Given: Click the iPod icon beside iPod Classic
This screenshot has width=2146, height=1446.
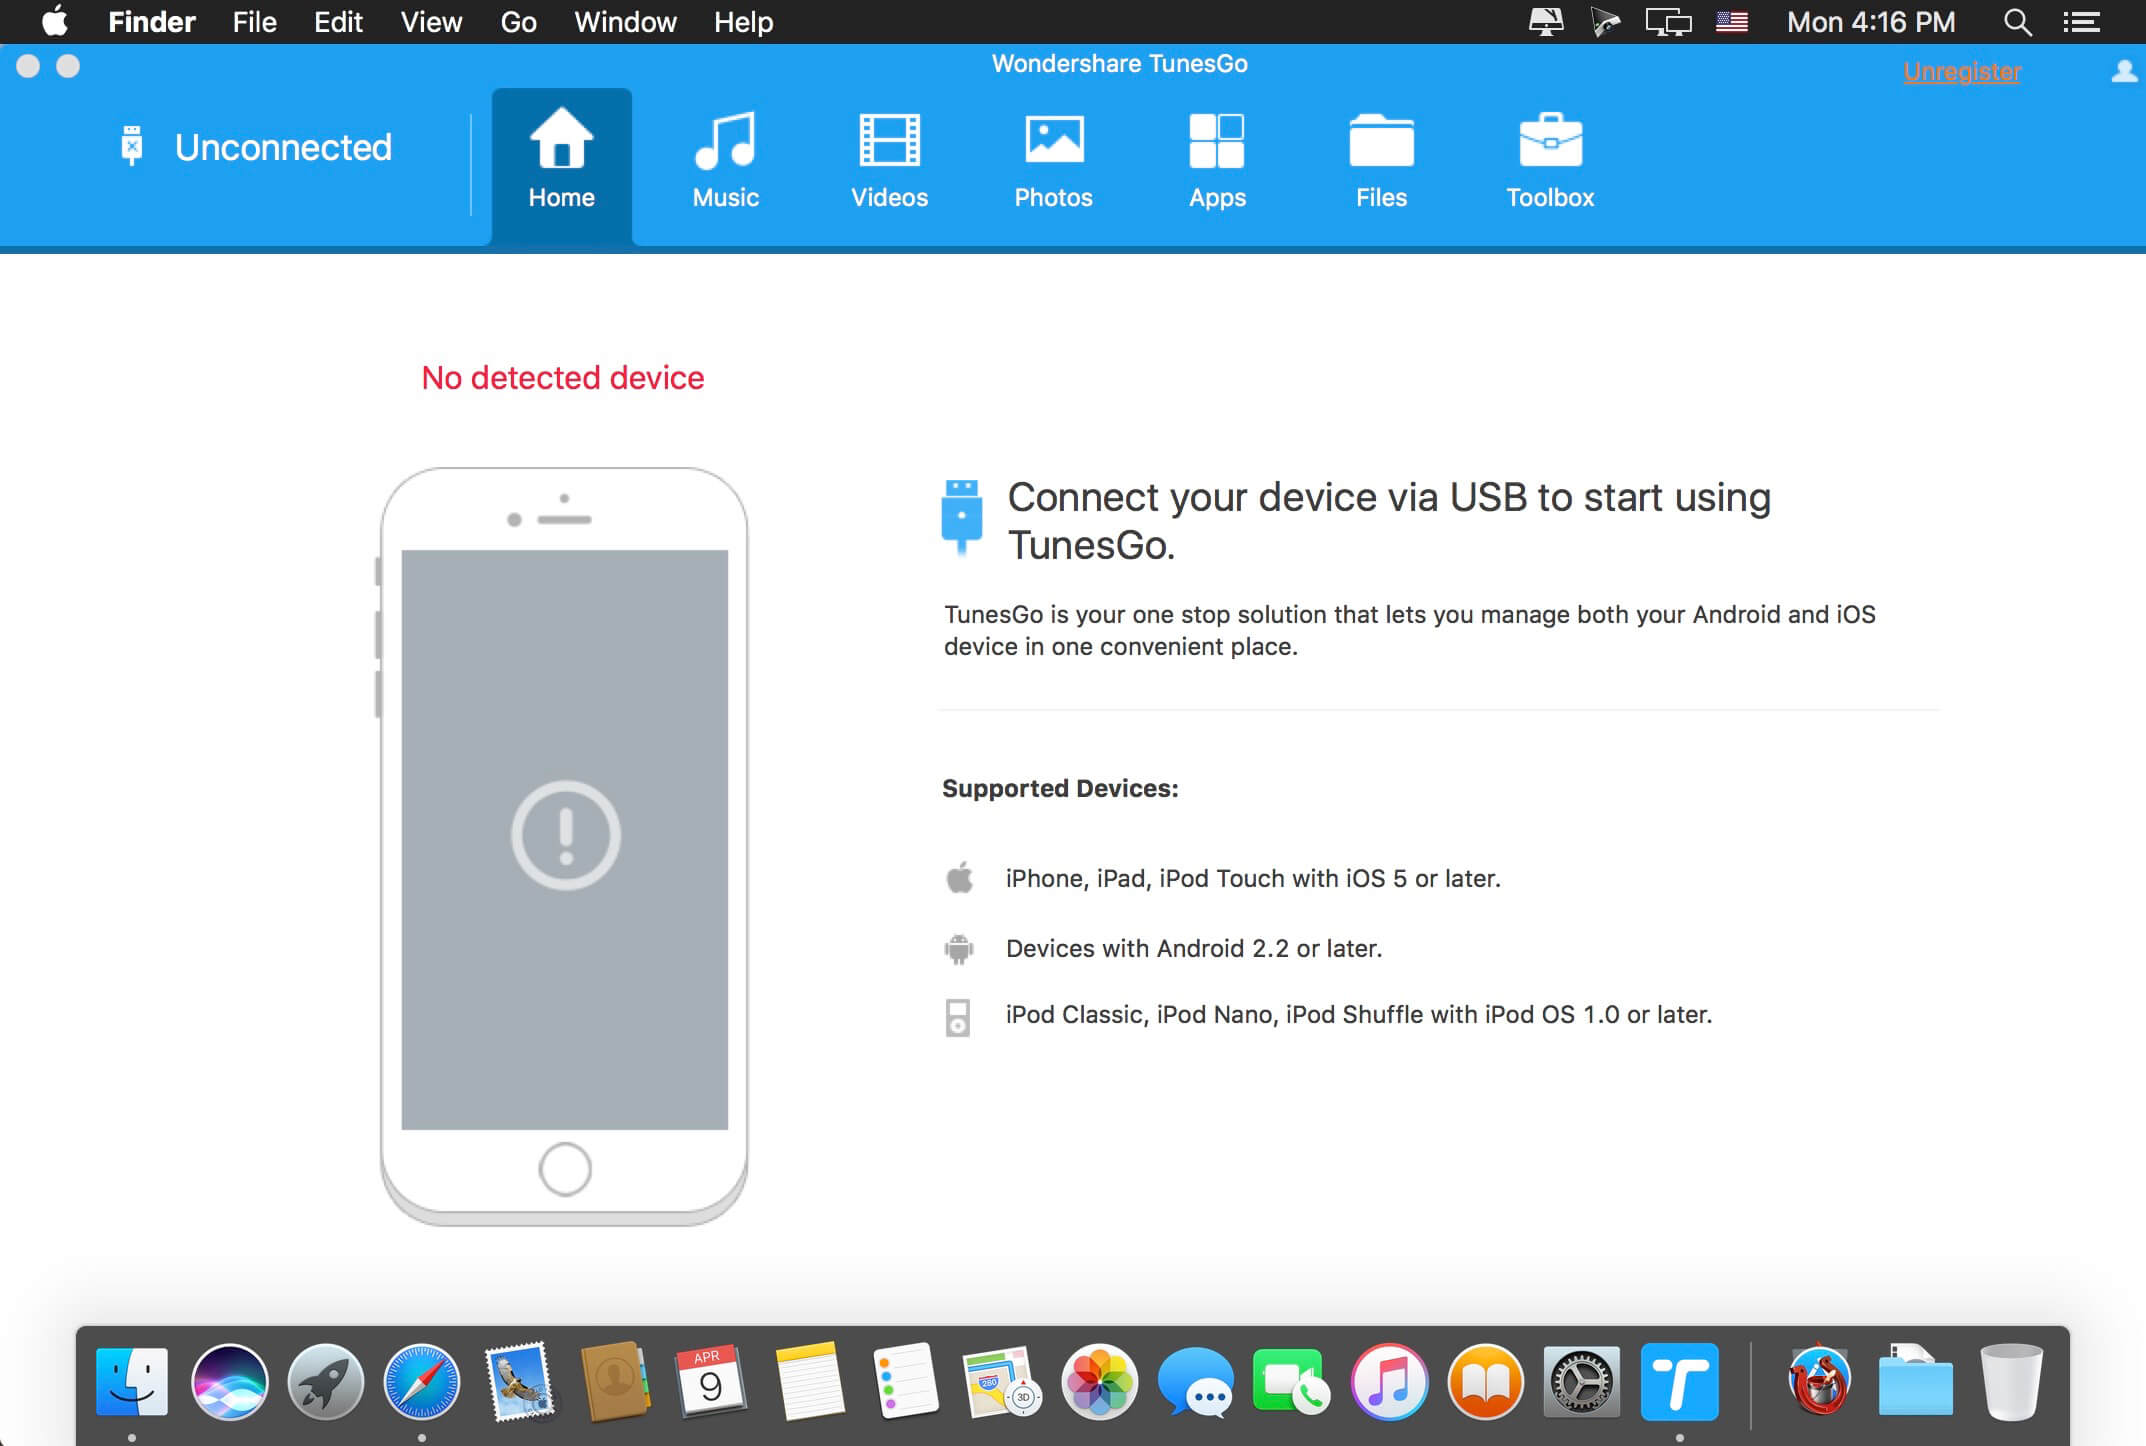Looking at the screenshot, I should (x=957, y=1017).
